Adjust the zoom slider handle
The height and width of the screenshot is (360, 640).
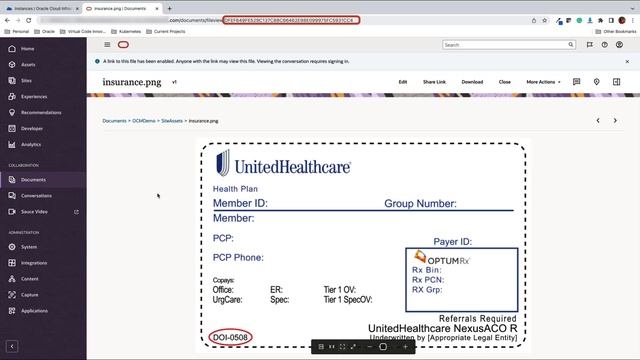383,347
